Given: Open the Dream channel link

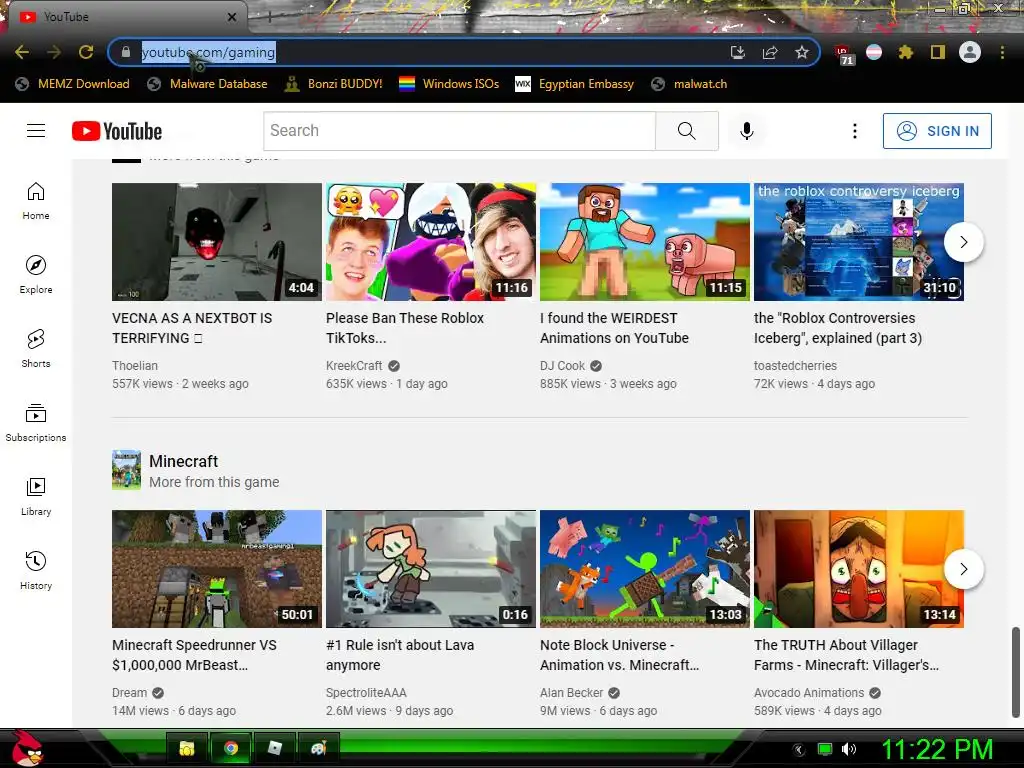Looking at the screenshot, I should 129,693.
